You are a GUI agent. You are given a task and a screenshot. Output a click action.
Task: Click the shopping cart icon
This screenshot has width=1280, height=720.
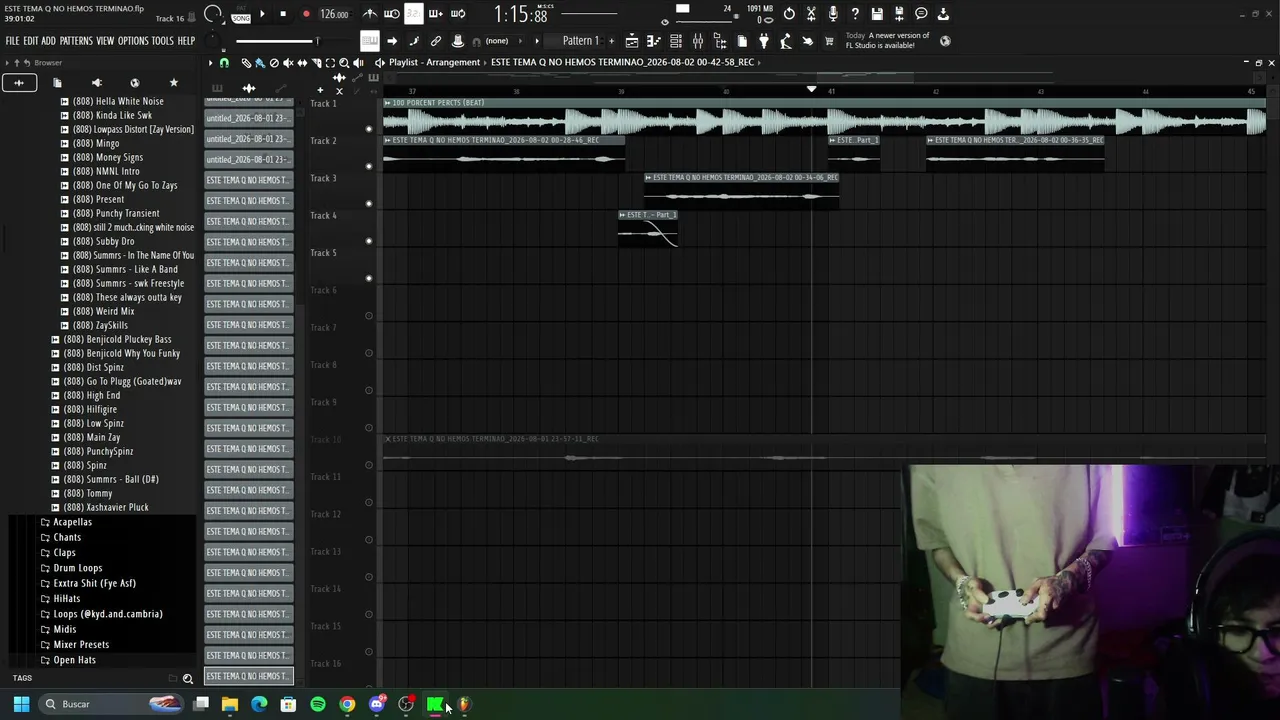pos(828,41)
